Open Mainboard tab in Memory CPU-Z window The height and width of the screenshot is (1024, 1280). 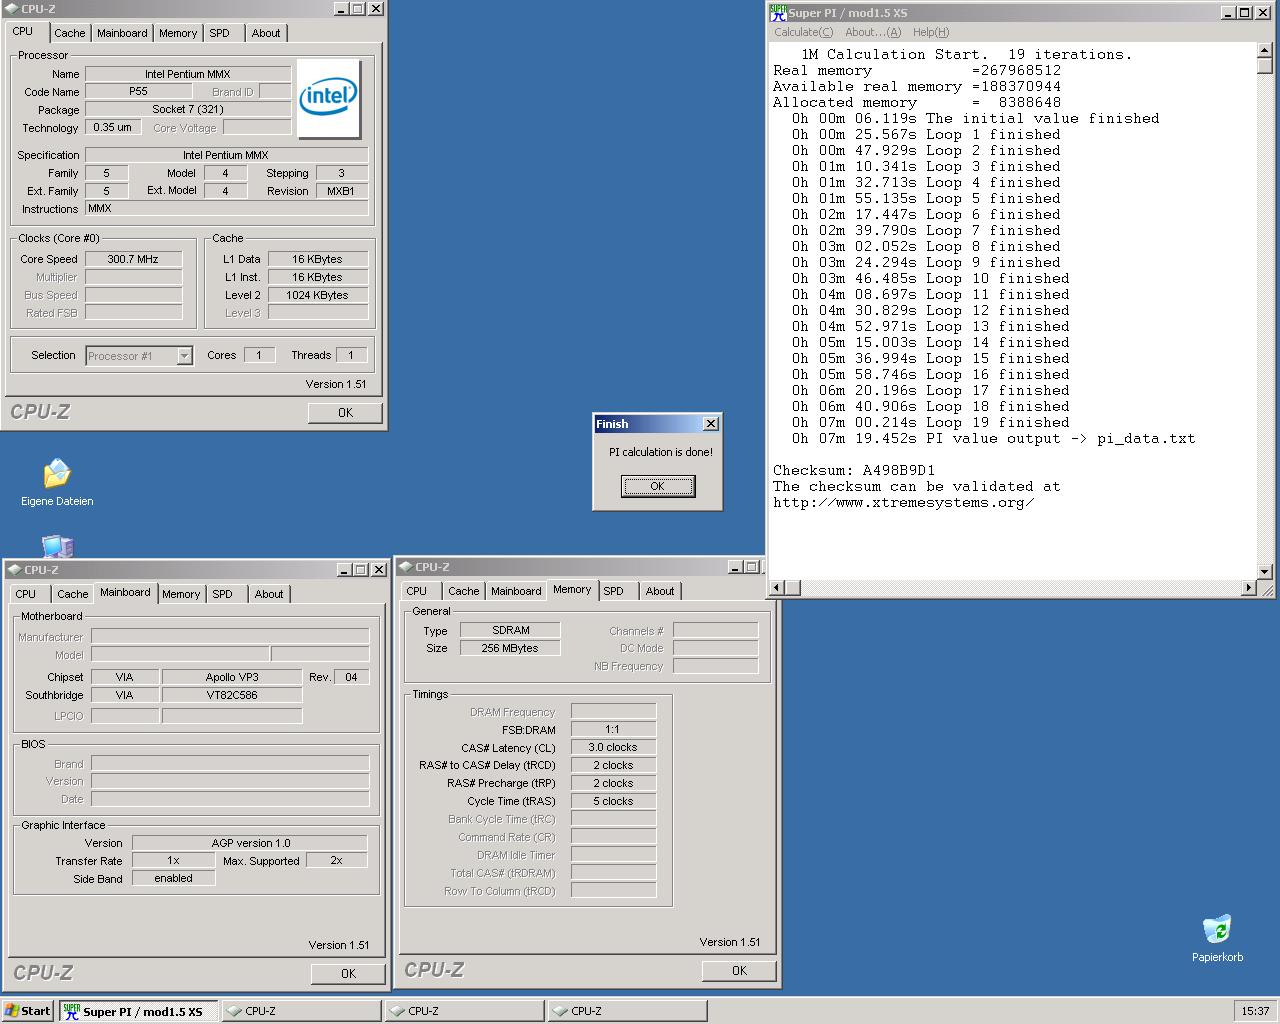(516, 591)
